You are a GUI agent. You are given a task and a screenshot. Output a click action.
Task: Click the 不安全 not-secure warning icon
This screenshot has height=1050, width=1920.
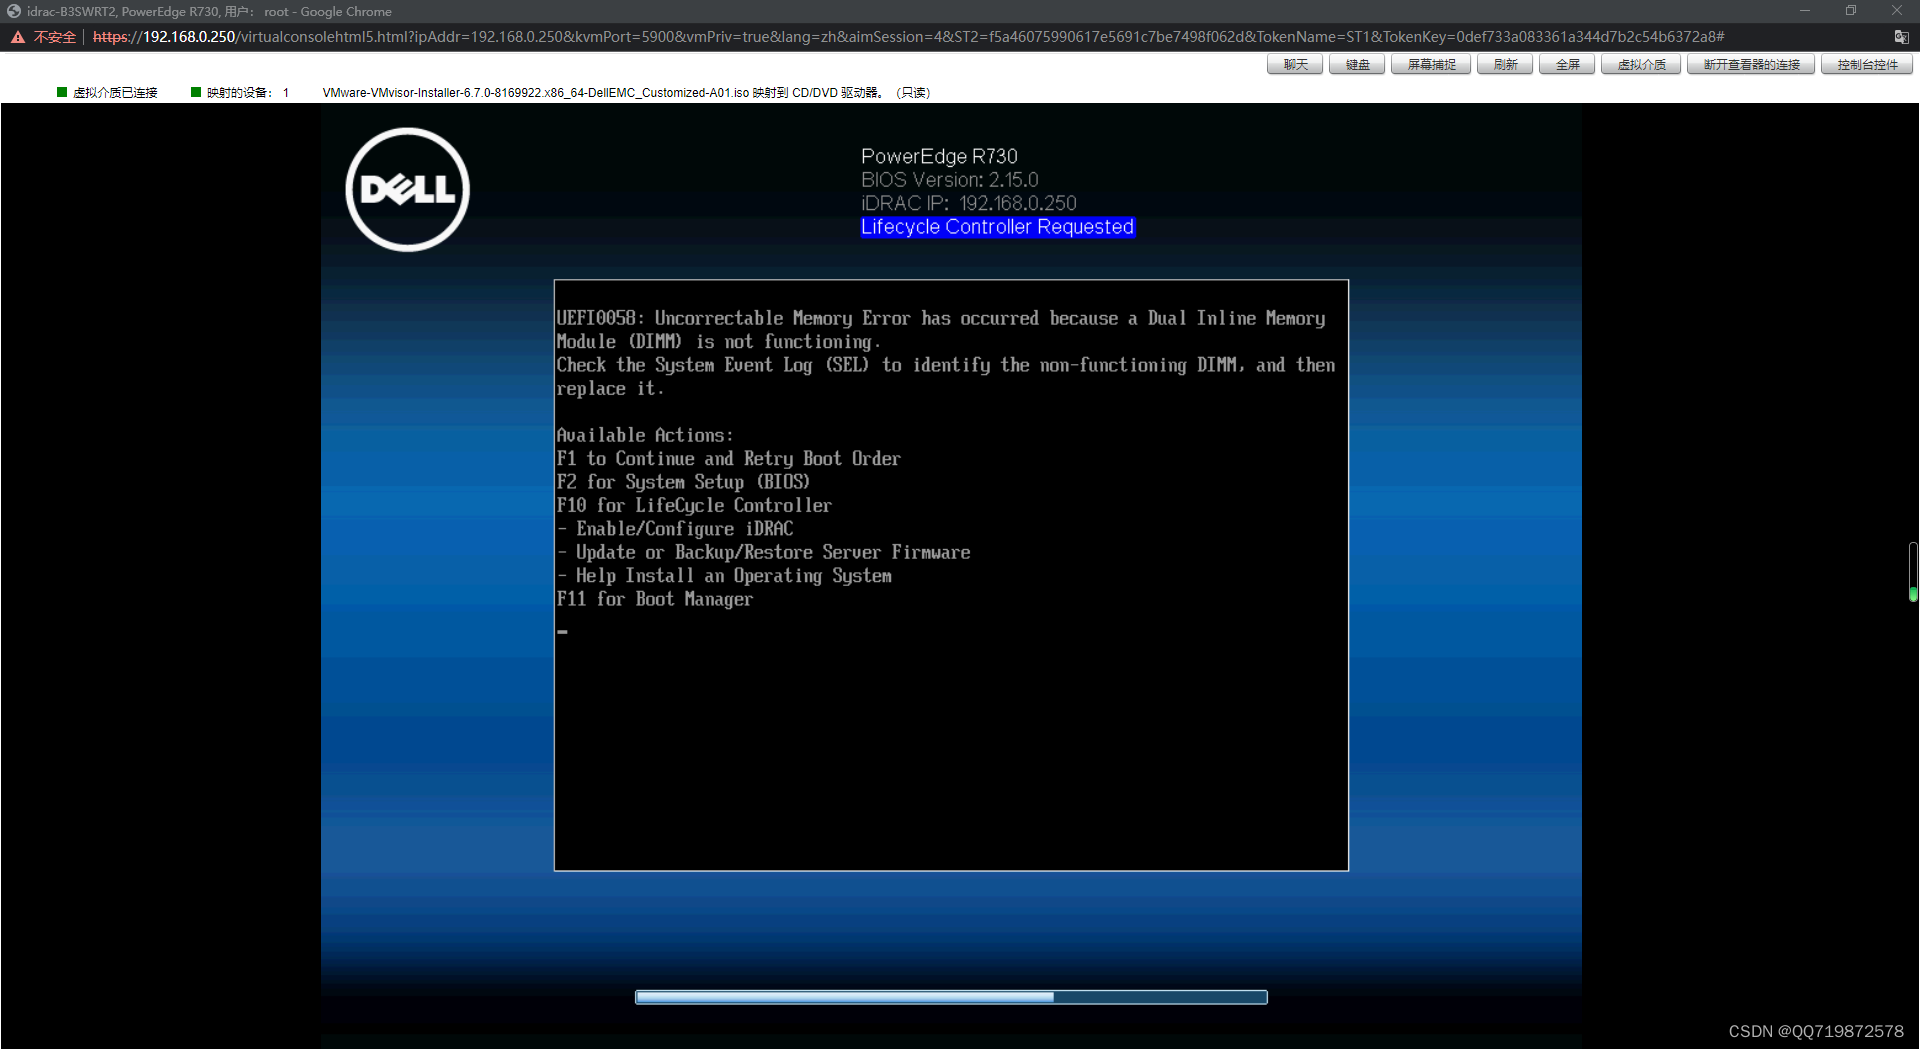point(18,37)
